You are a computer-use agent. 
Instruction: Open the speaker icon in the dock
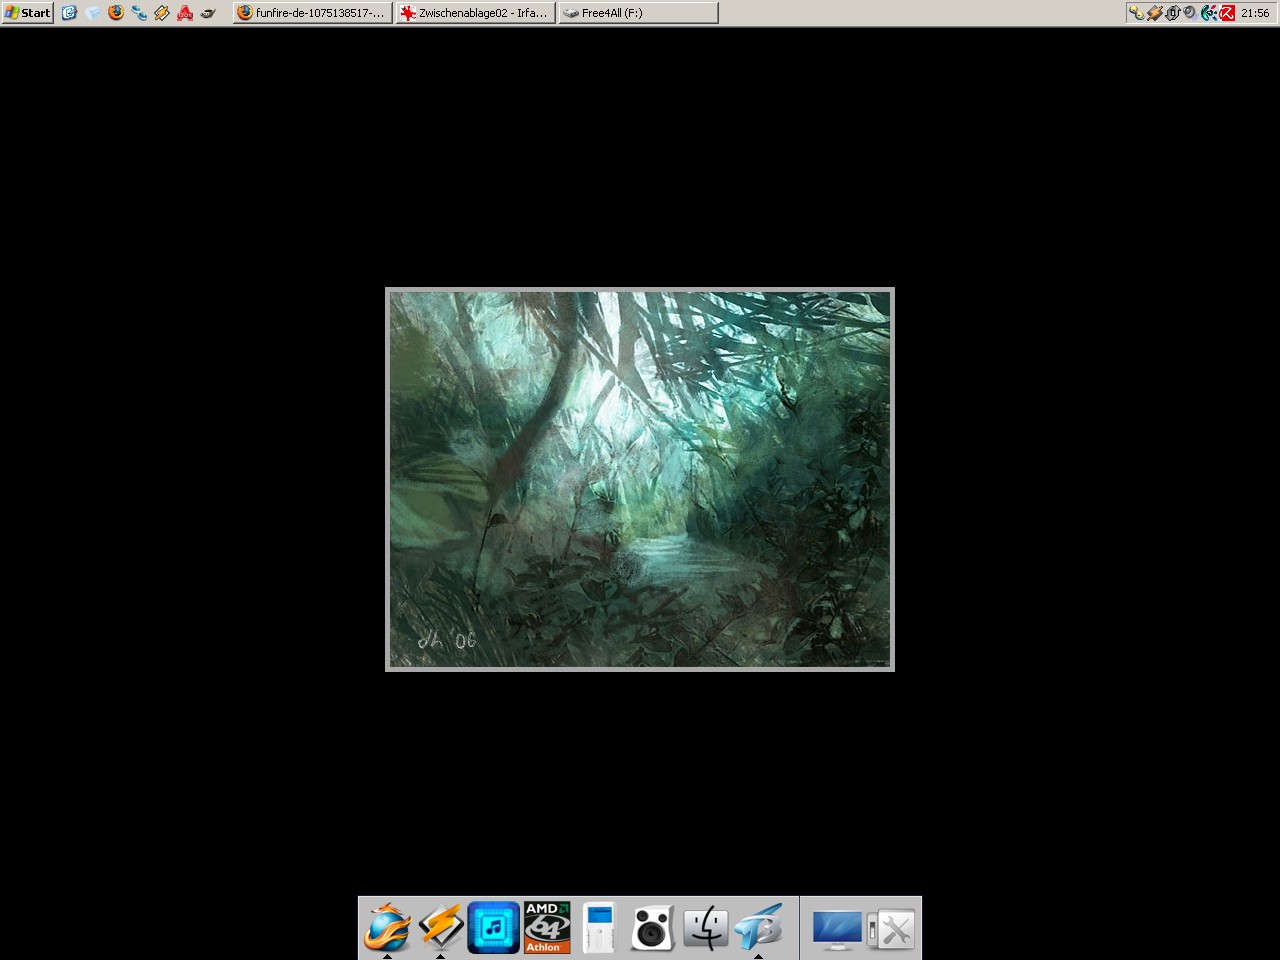653,928
